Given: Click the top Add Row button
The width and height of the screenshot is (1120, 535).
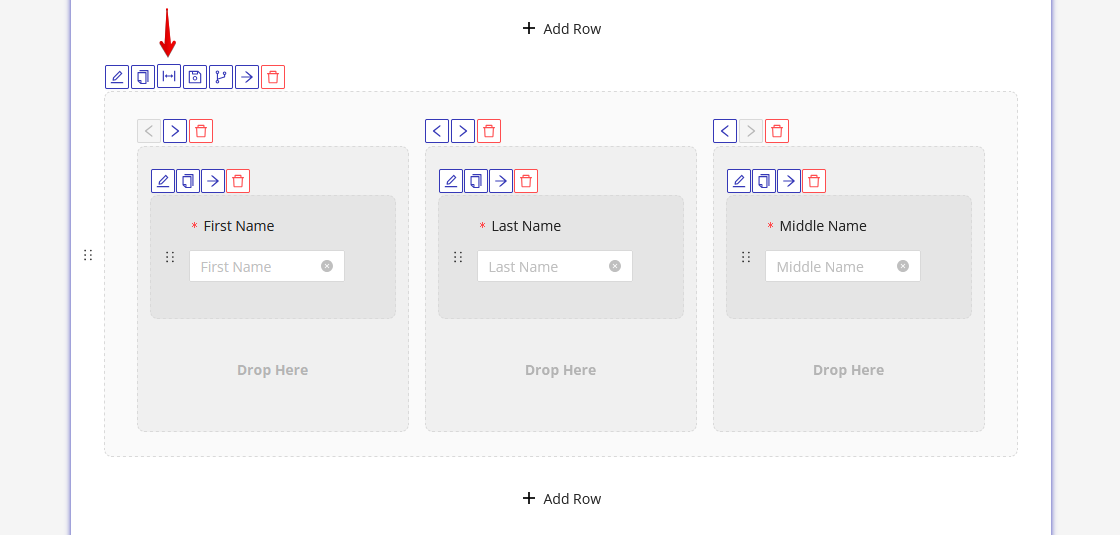Looking at the screenshot, I should tap(562, 29).
